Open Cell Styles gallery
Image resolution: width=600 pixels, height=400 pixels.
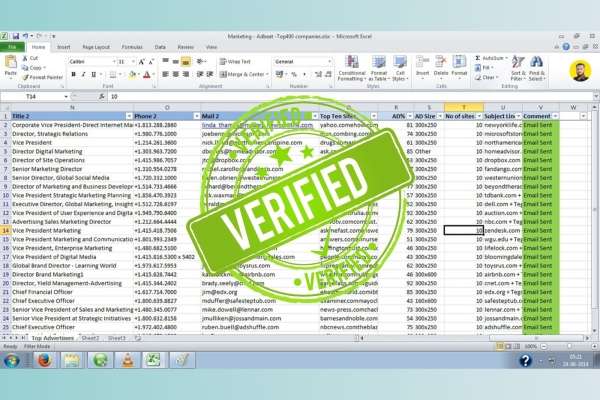pyautogui.click(x=400, y=68)
